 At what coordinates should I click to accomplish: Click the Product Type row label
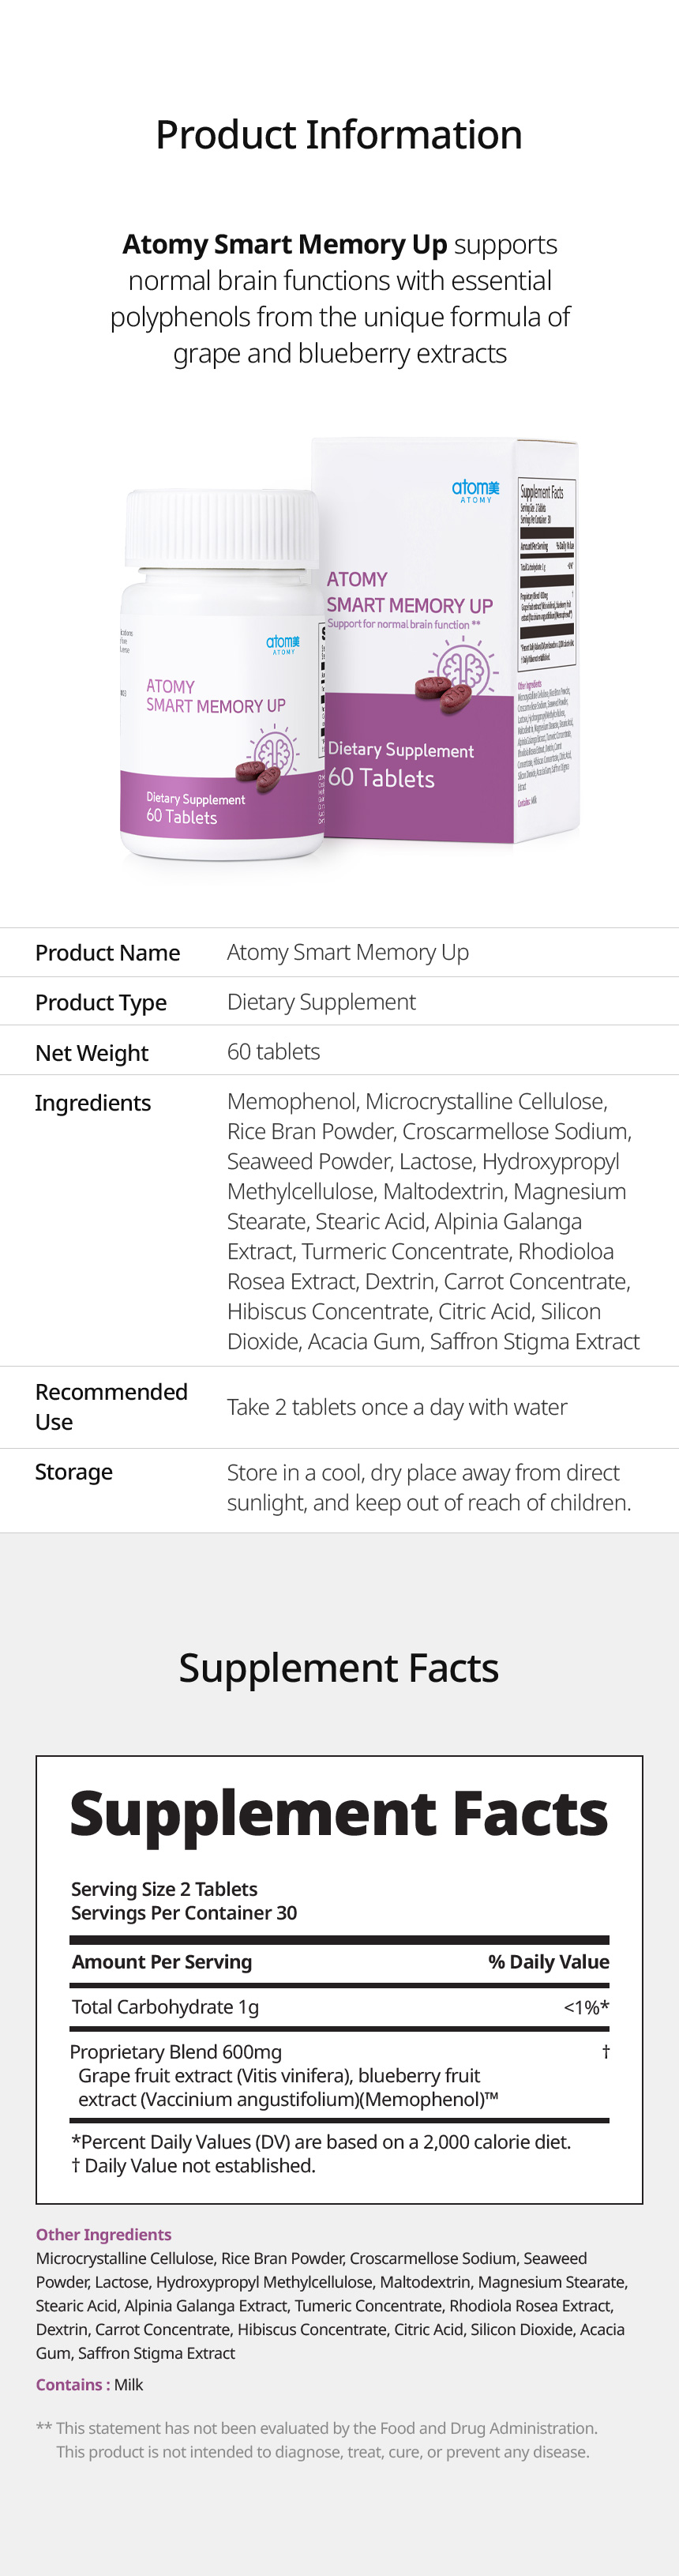pyautogui.click(x=101, y=1002)
